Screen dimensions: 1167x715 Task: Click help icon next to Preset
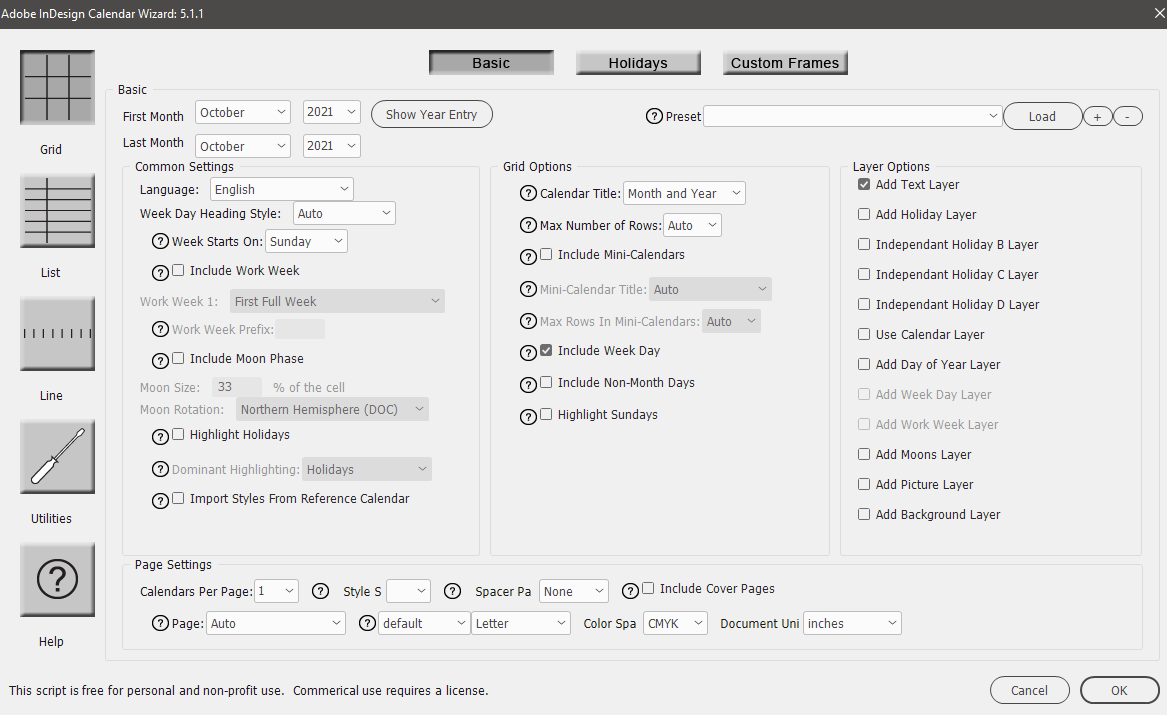point(654,116)
